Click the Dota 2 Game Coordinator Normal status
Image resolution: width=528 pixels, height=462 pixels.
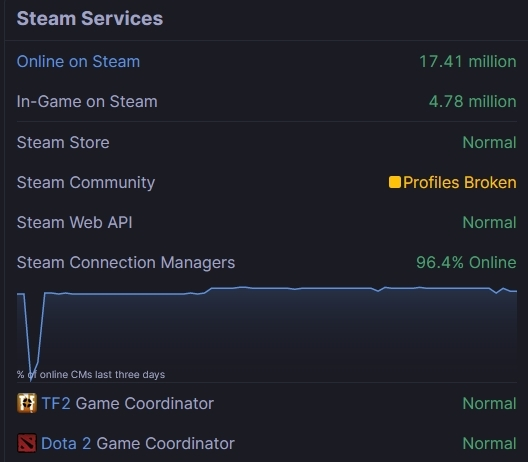coord(489,443)
